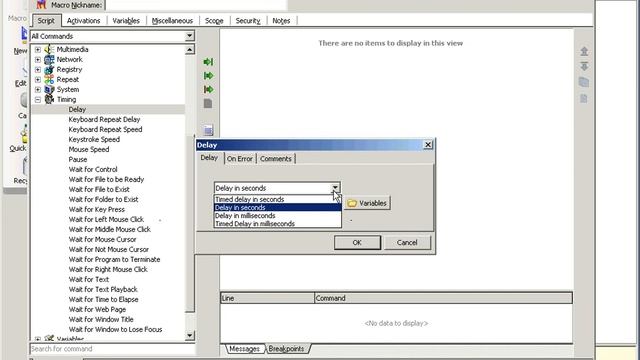Screen dimensions: 640x360
Task: Click the gray document icon below green arrows
Action: [x=208, y=103]
